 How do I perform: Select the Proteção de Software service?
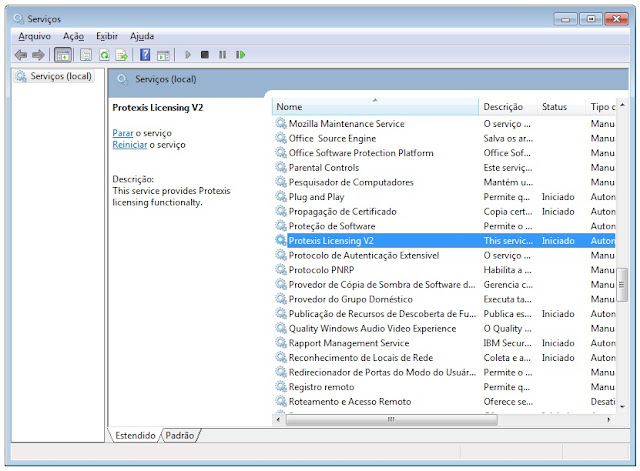[444, 226]
